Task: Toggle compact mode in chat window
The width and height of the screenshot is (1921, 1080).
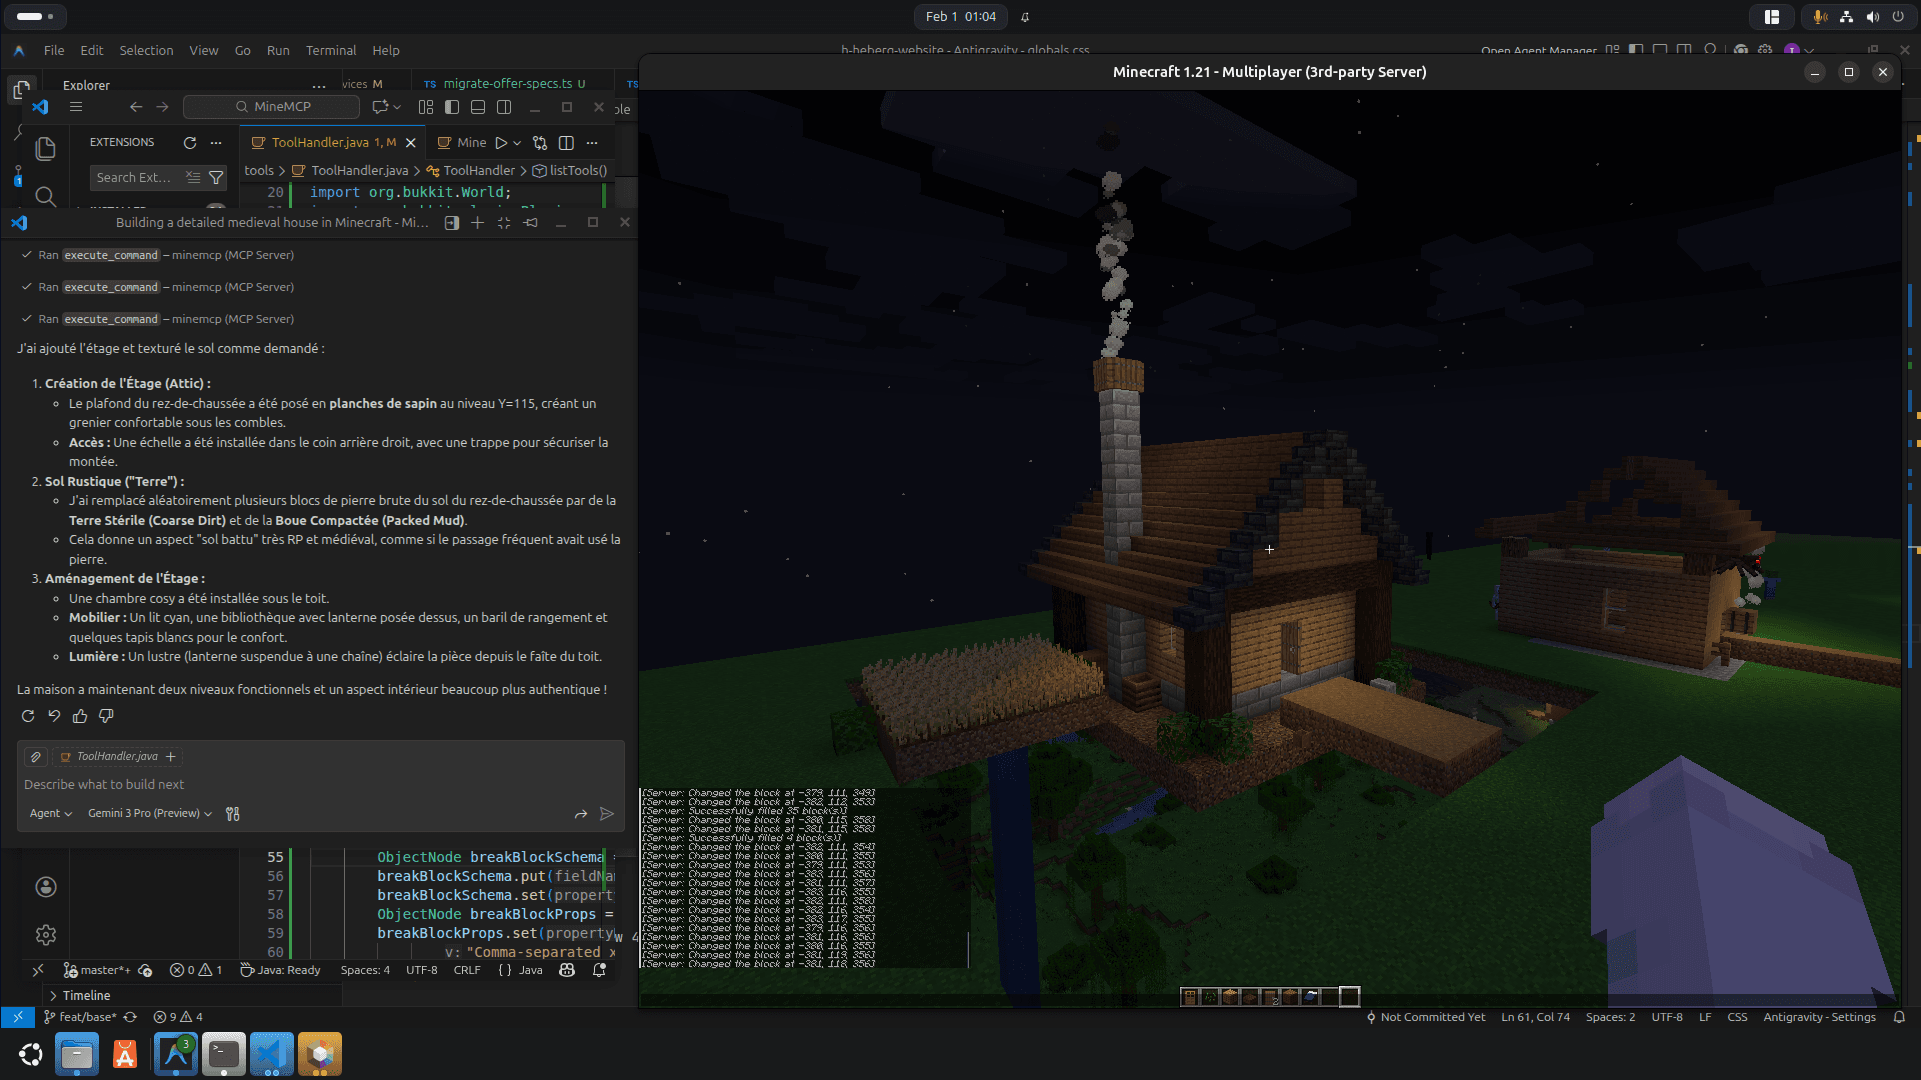Action: 504,222
